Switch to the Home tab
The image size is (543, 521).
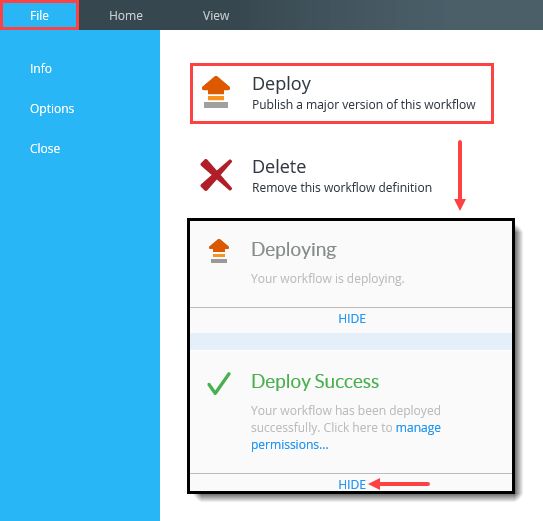coord(126,16)
